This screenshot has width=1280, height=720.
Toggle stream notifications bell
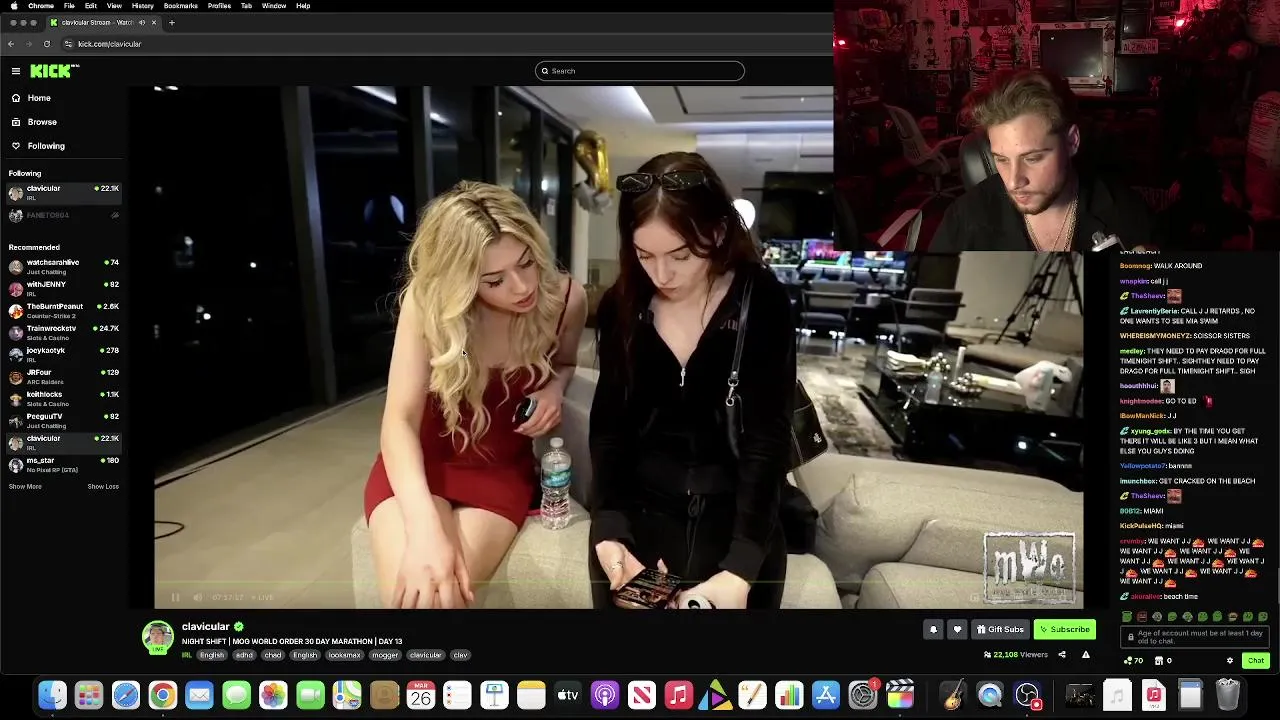coord(933,629)
